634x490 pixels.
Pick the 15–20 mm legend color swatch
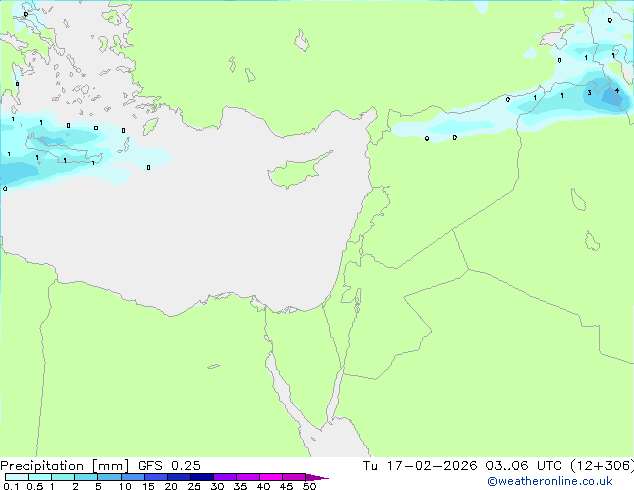coord(155,477)
